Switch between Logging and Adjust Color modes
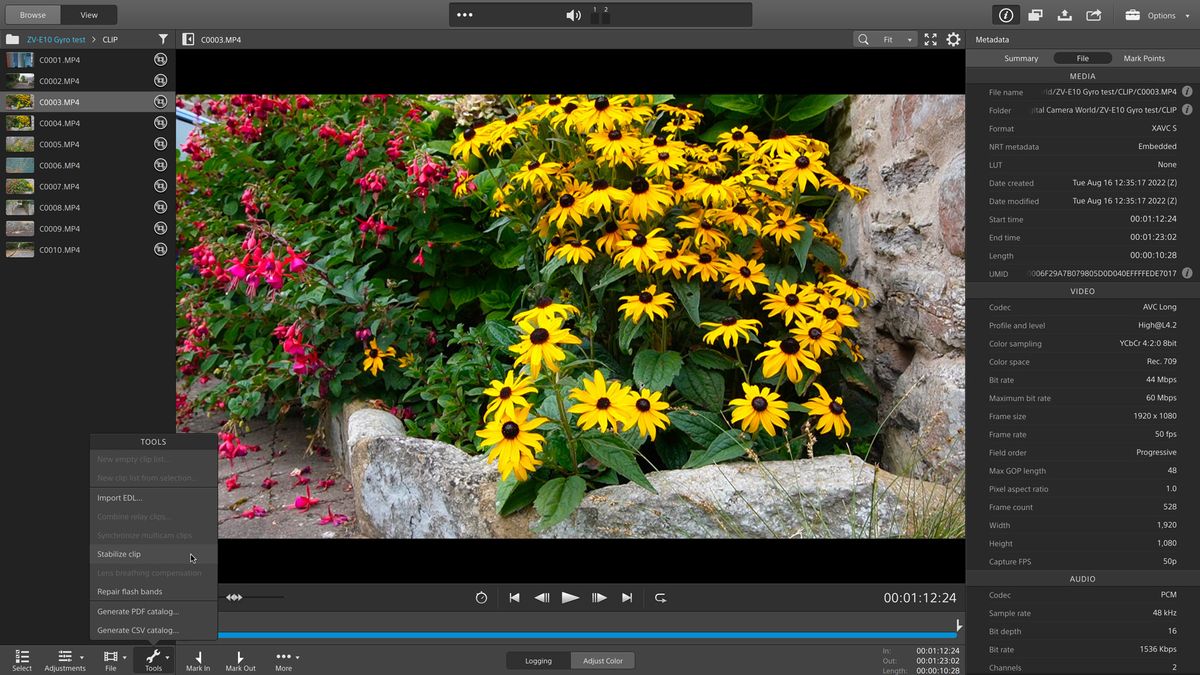The height and width of the screenshot is (675, 1200). point(602,660)
